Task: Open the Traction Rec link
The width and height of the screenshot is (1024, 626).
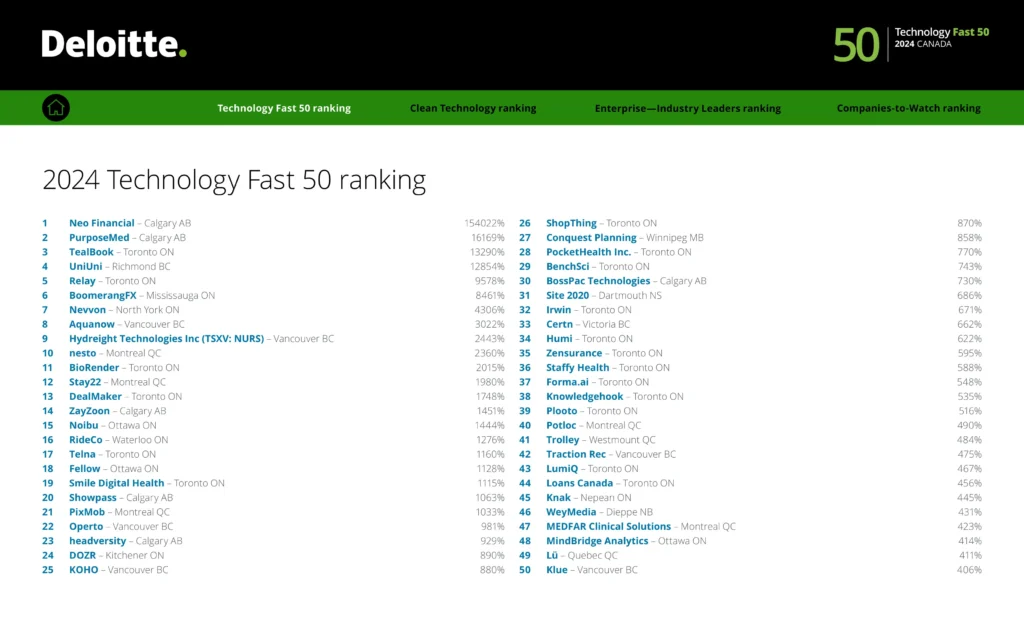Action: (x=576, y=454)
